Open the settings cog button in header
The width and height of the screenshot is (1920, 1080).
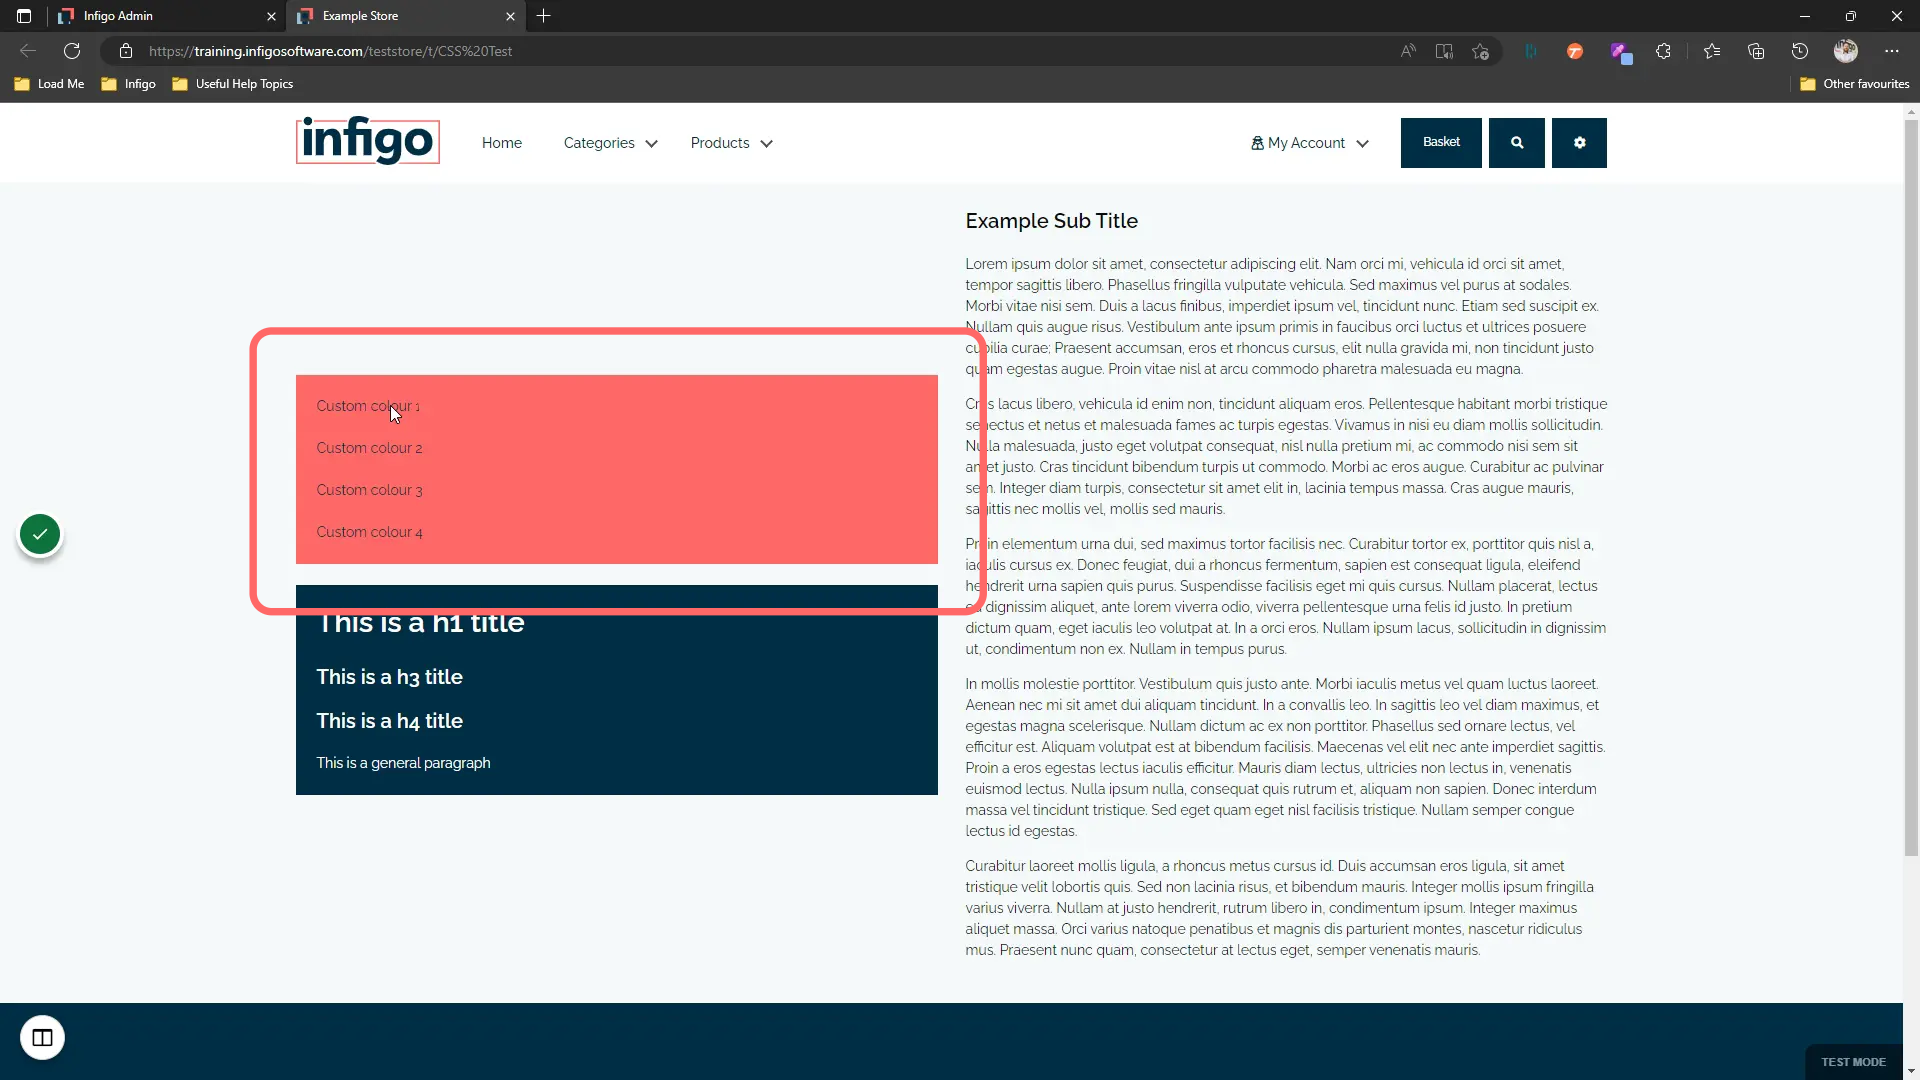[1579, 143]
